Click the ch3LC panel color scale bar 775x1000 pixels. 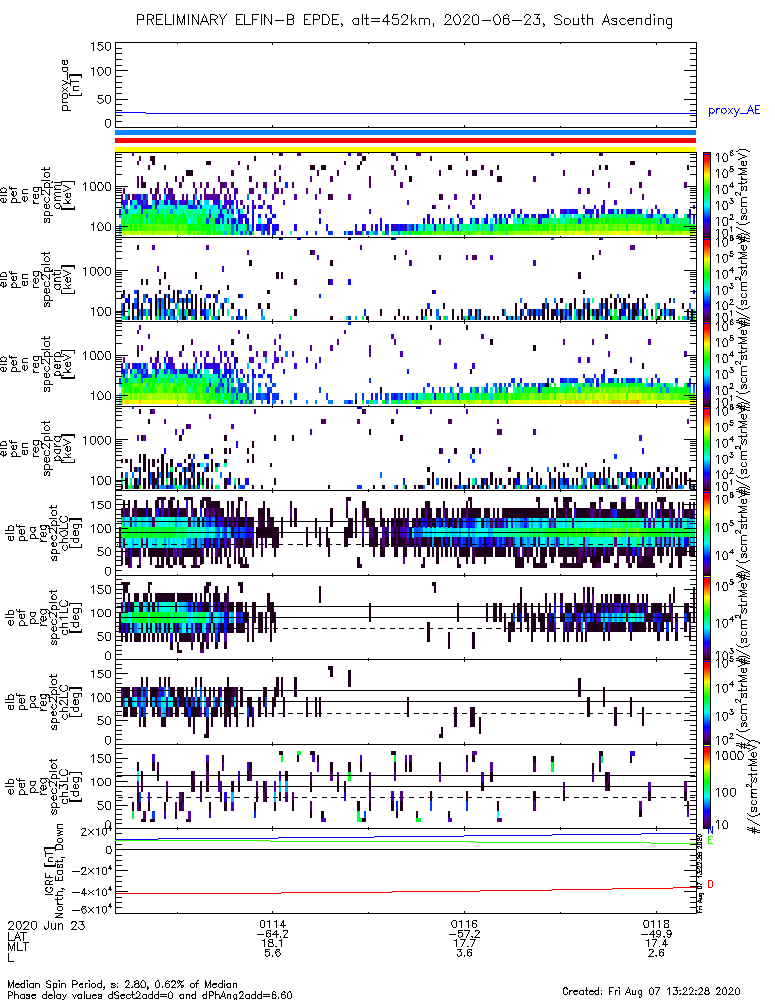pos(706,787)
